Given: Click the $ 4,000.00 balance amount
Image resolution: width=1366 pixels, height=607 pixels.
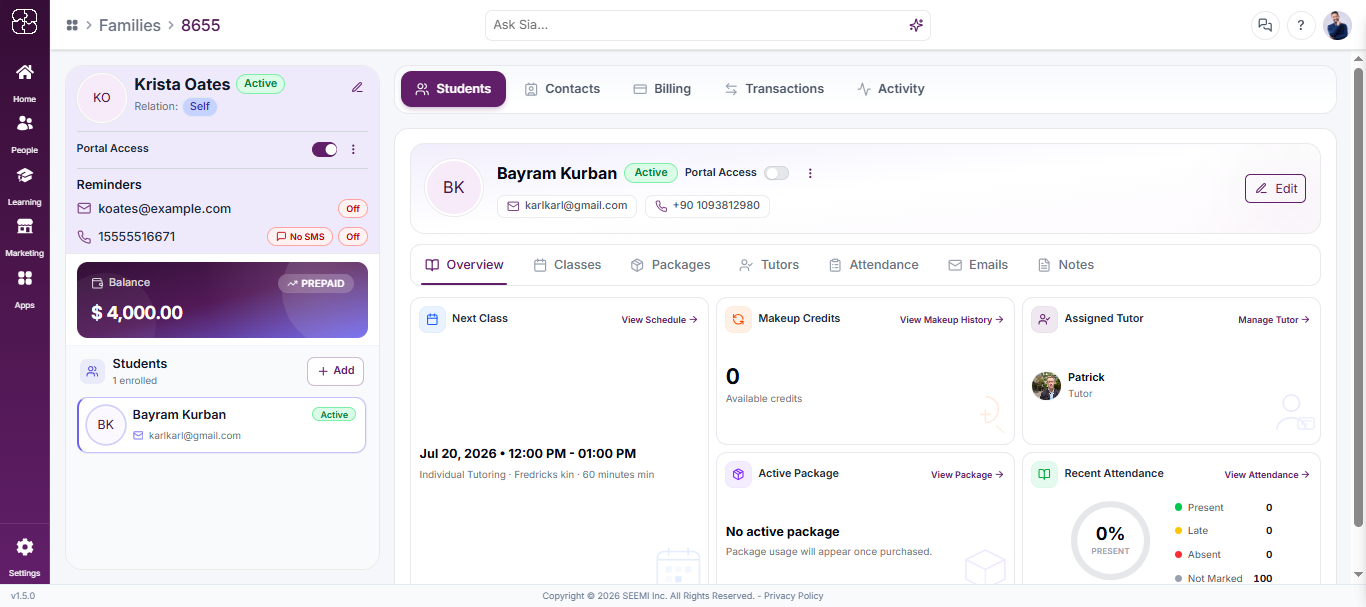Looking at the screenshot, I should pos(137,313).
